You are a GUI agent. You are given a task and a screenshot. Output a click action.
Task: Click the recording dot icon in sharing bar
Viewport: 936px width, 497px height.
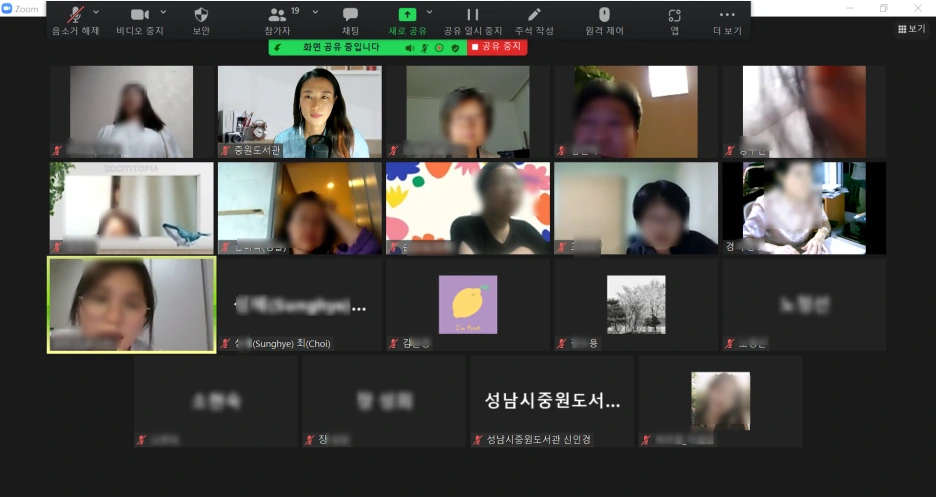point(439,48)
